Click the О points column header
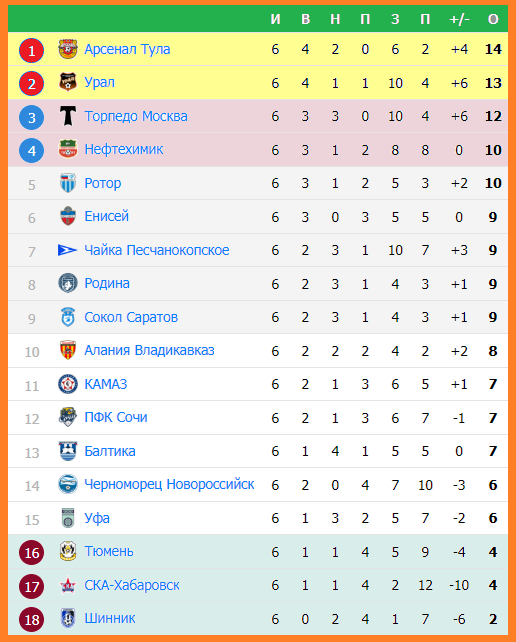 click(x=493, y=19)
